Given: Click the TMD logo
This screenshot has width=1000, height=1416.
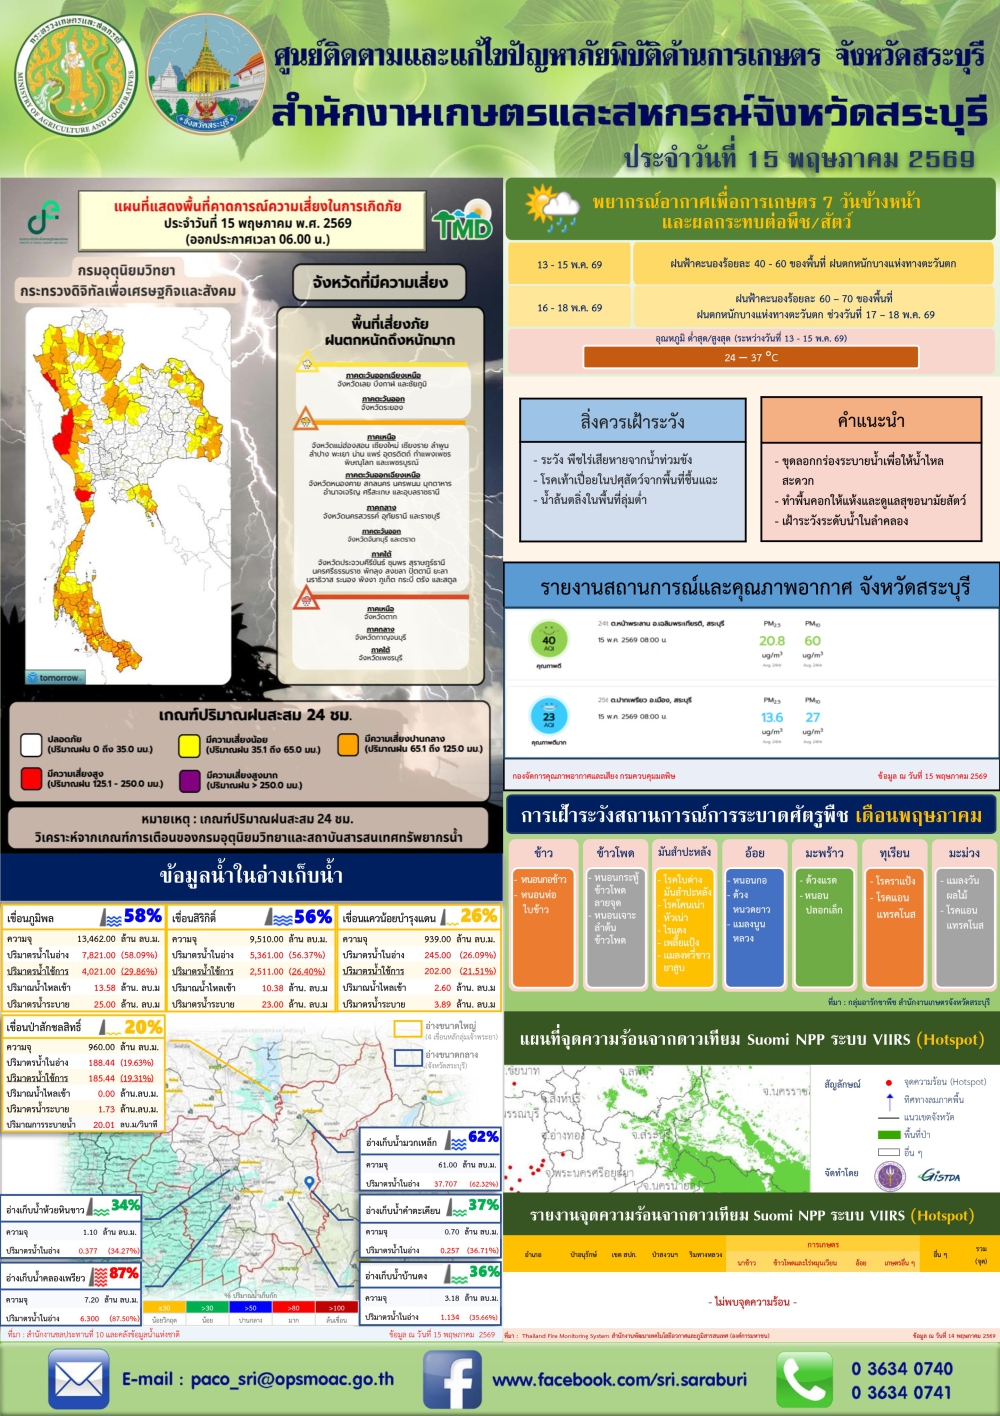Looking at the screenshot, I should 463,219.
